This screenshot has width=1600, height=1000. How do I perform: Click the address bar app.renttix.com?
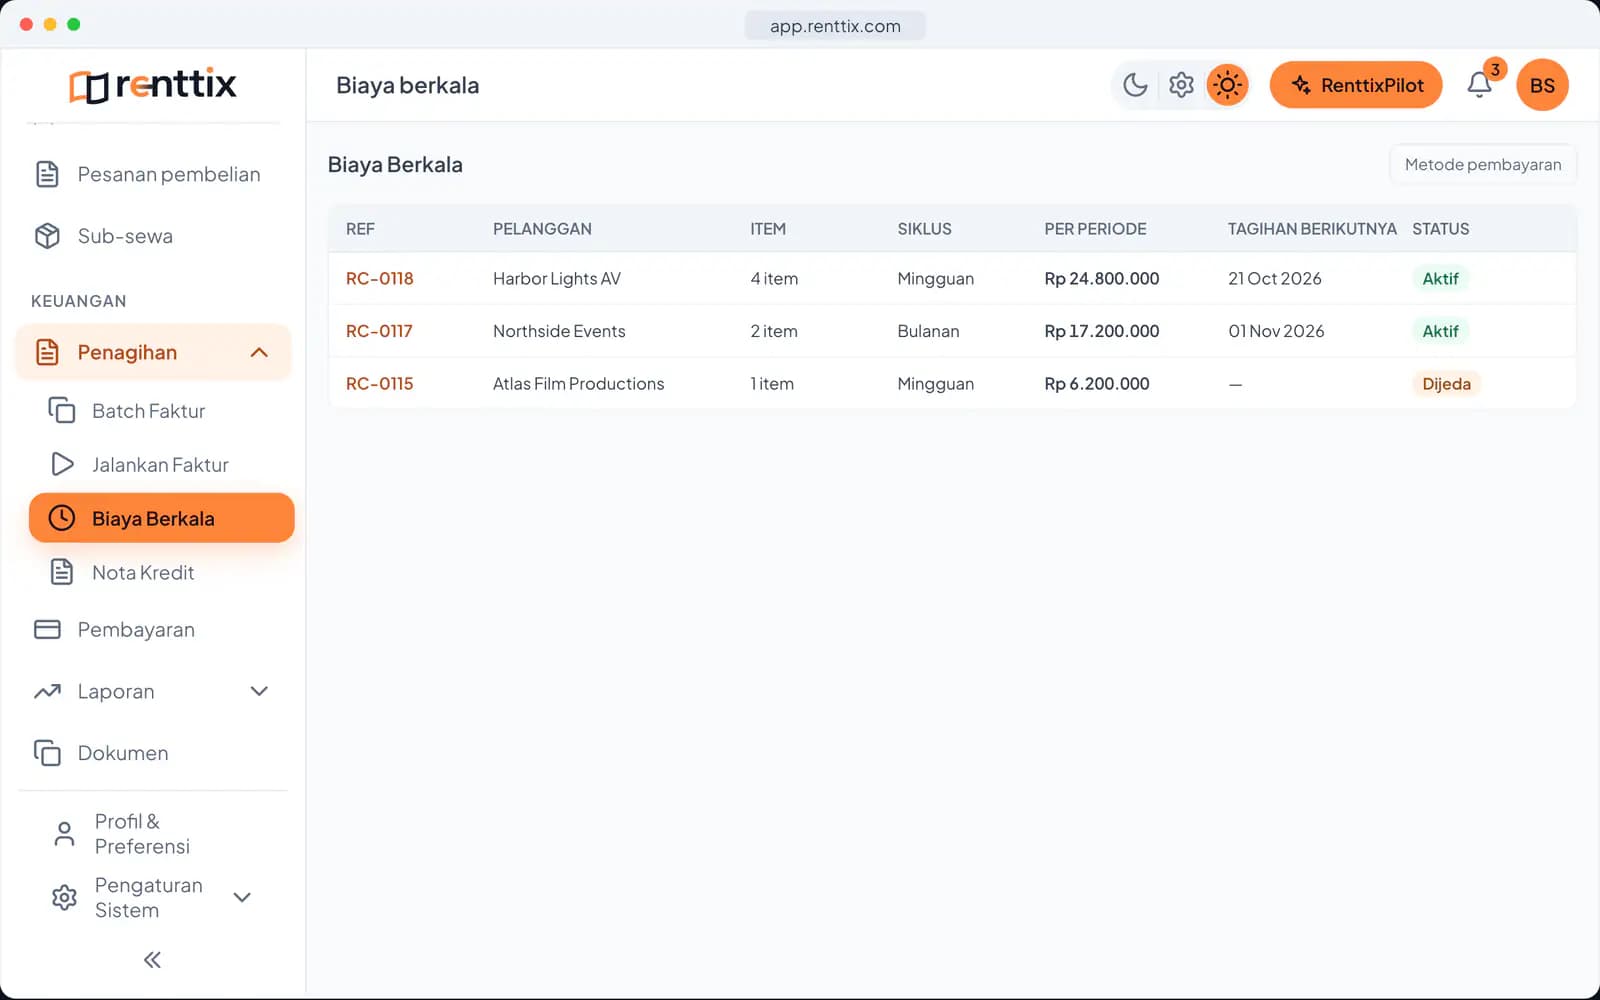coord(835,26)
